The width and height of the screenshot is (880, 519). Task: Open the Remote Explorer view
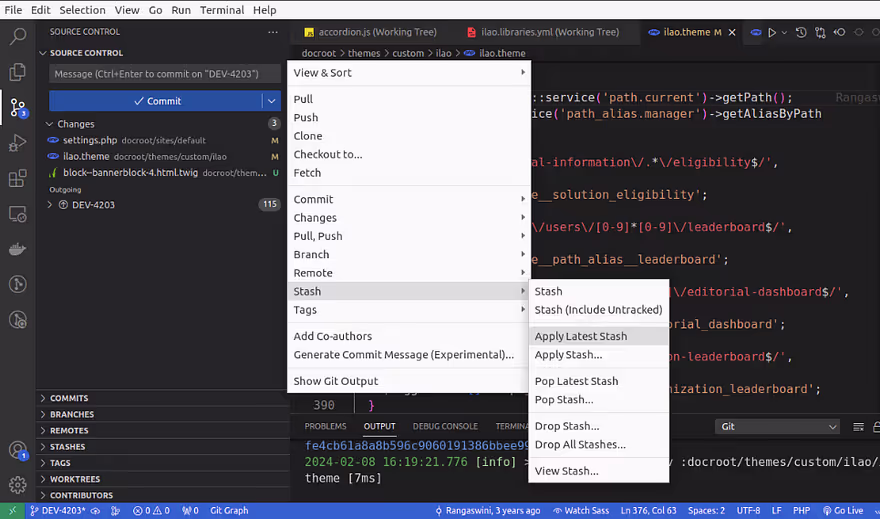point(17,214)
